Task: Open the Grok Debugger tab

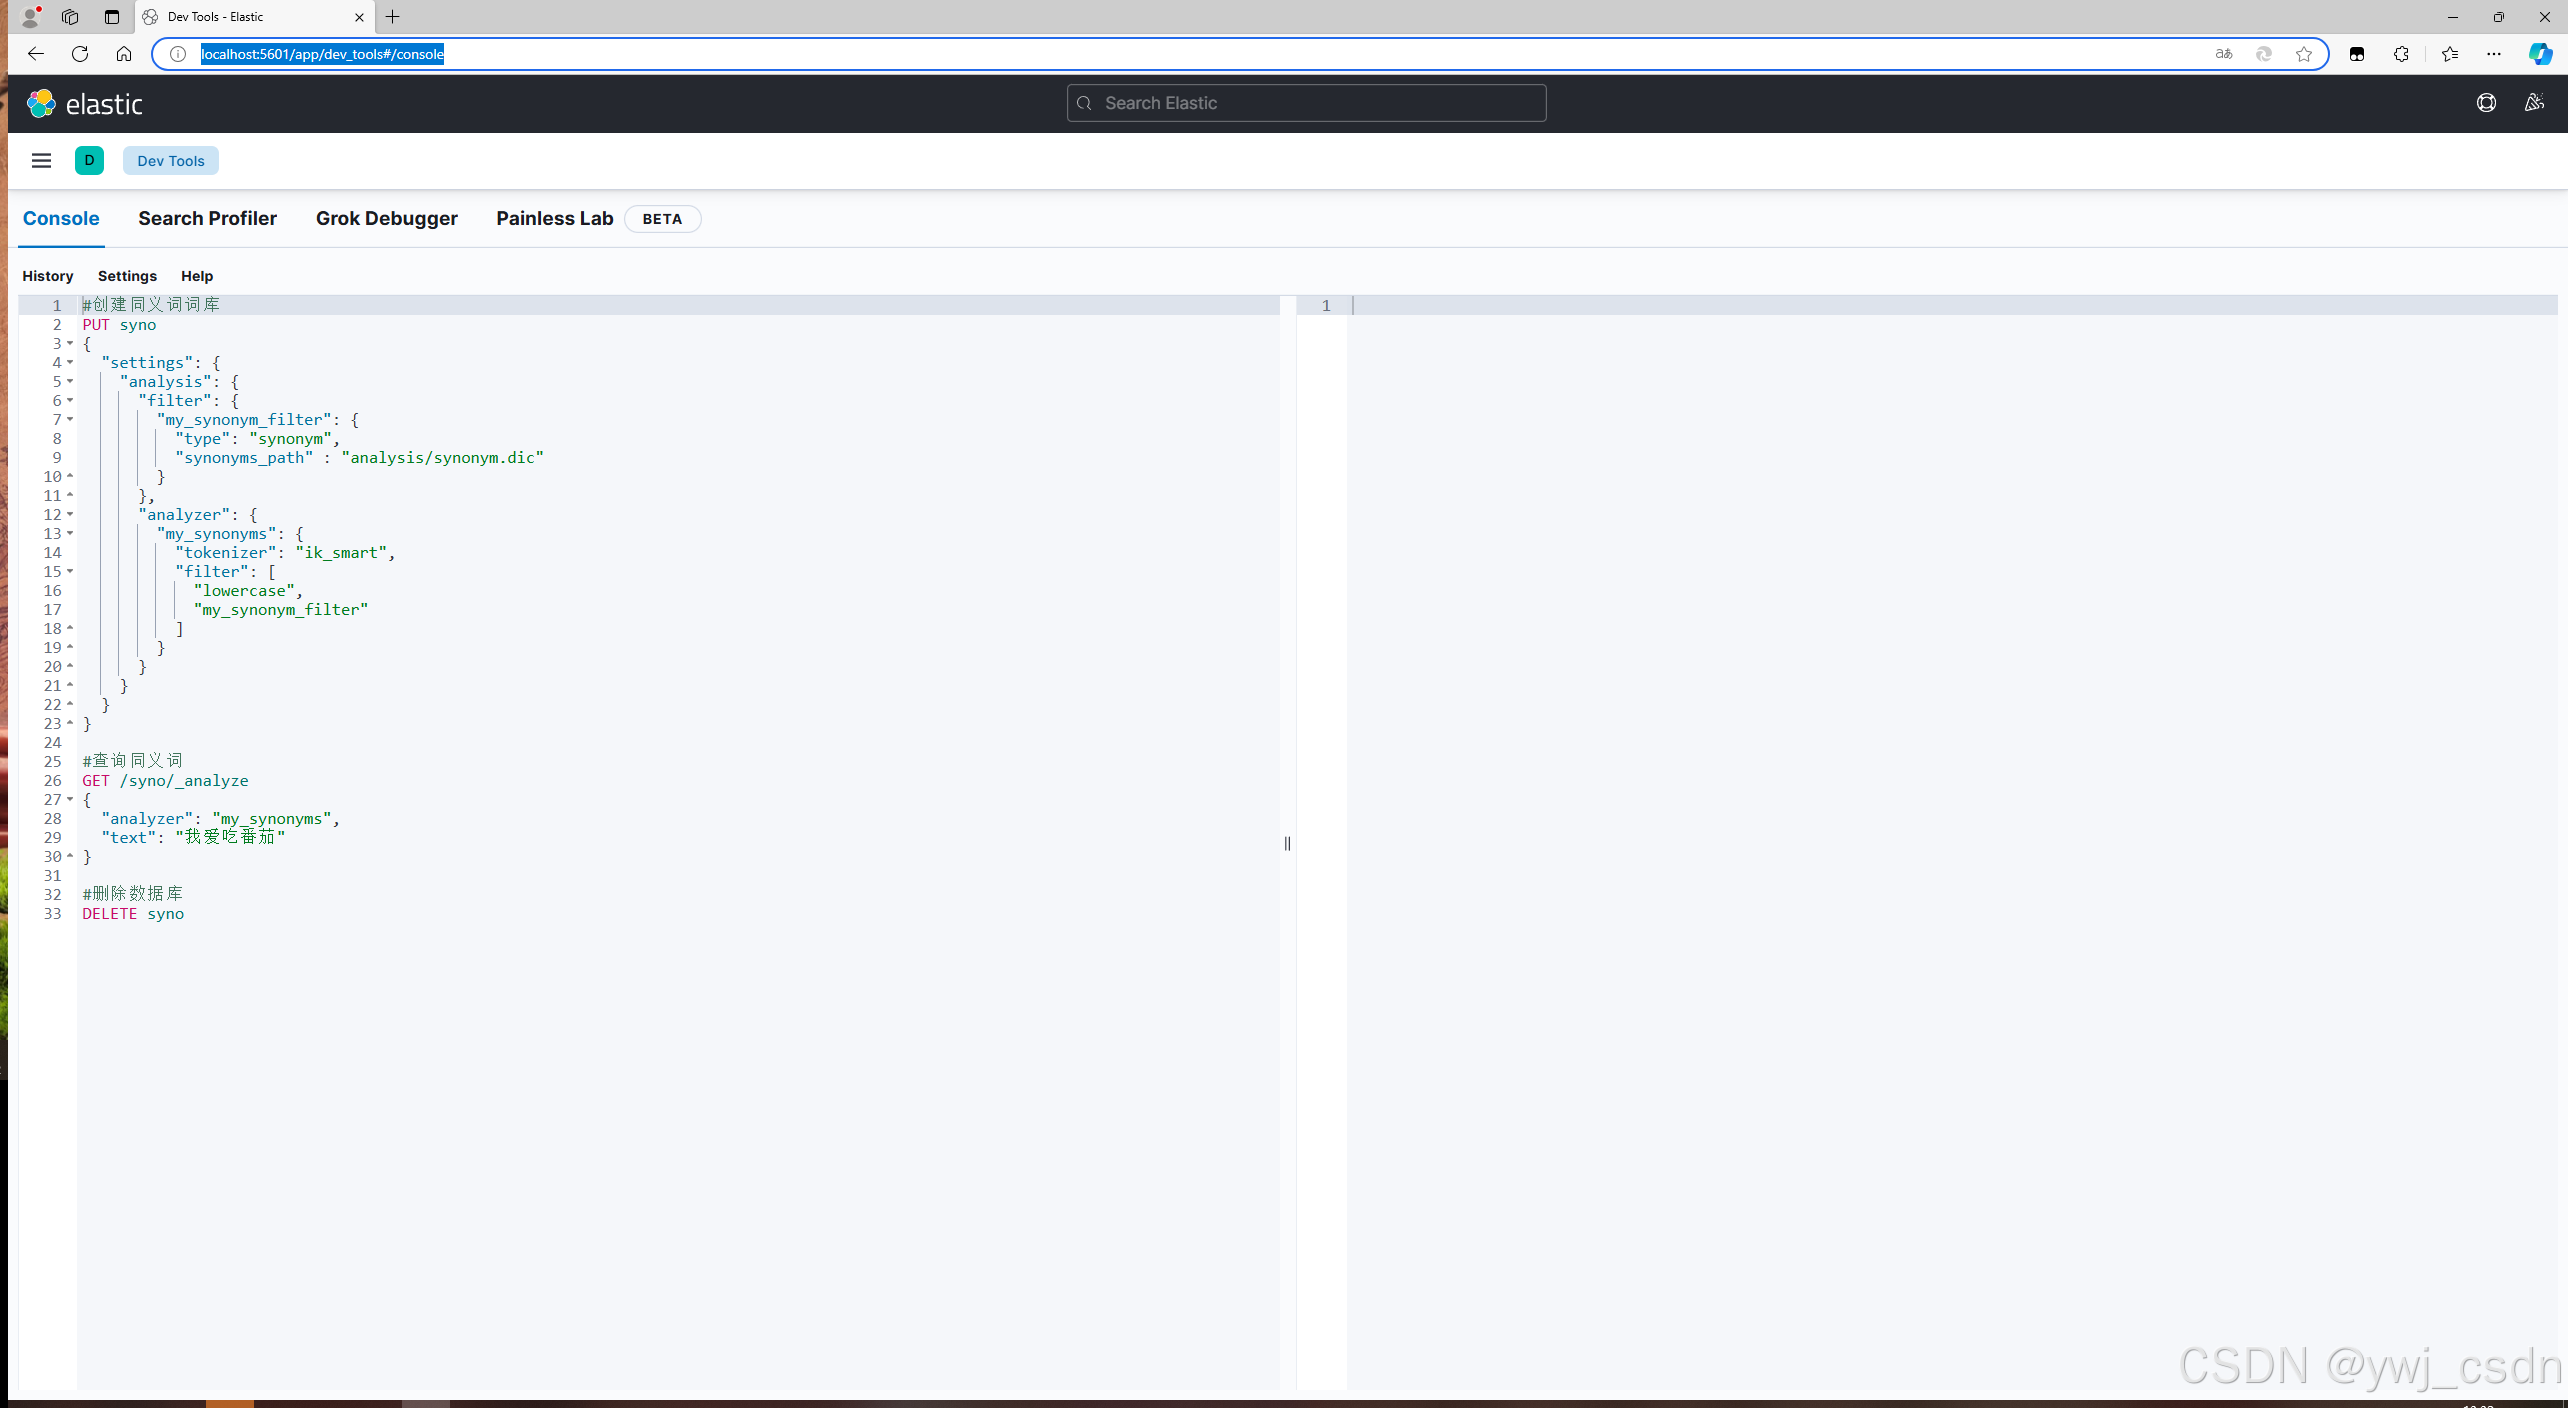Action: point(386,219)
